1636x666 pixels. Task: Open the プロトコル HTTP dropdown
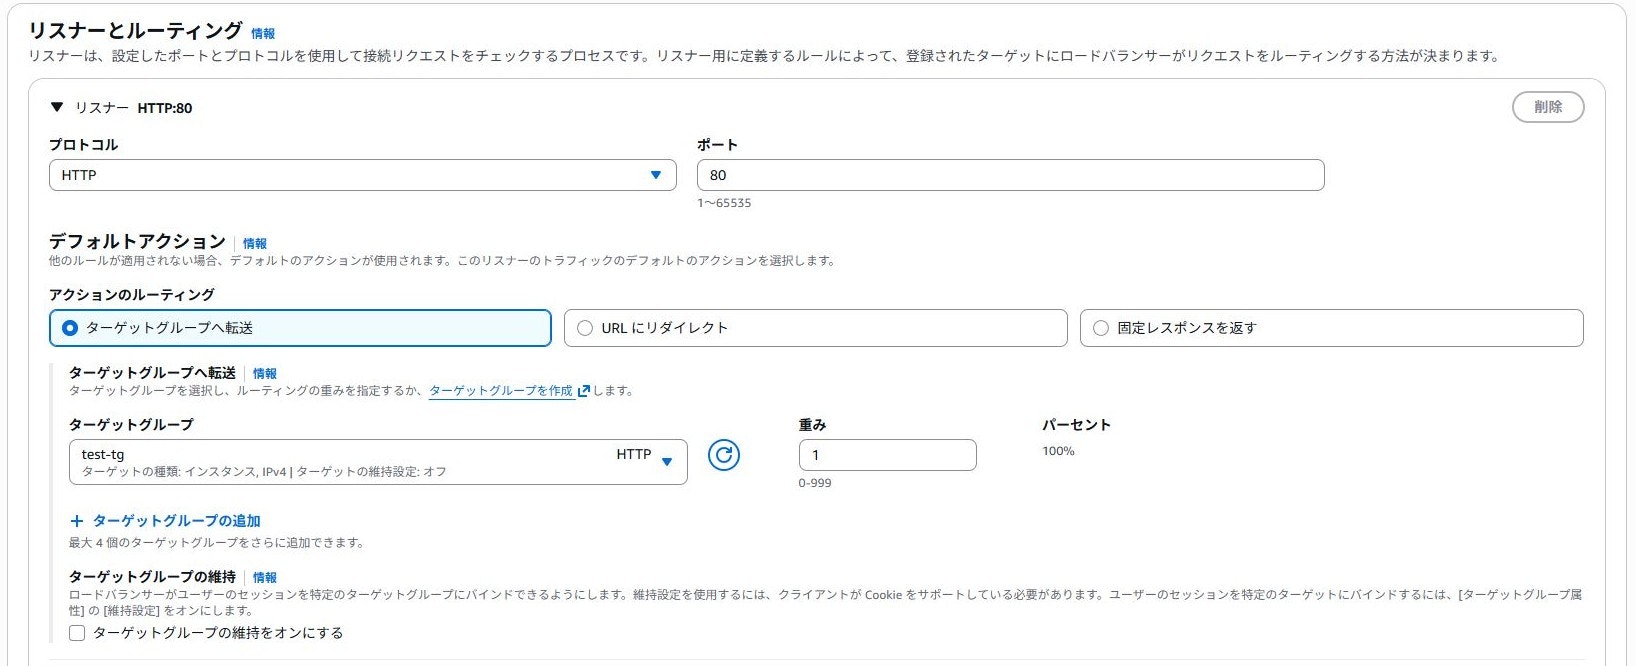click(363, 175)
